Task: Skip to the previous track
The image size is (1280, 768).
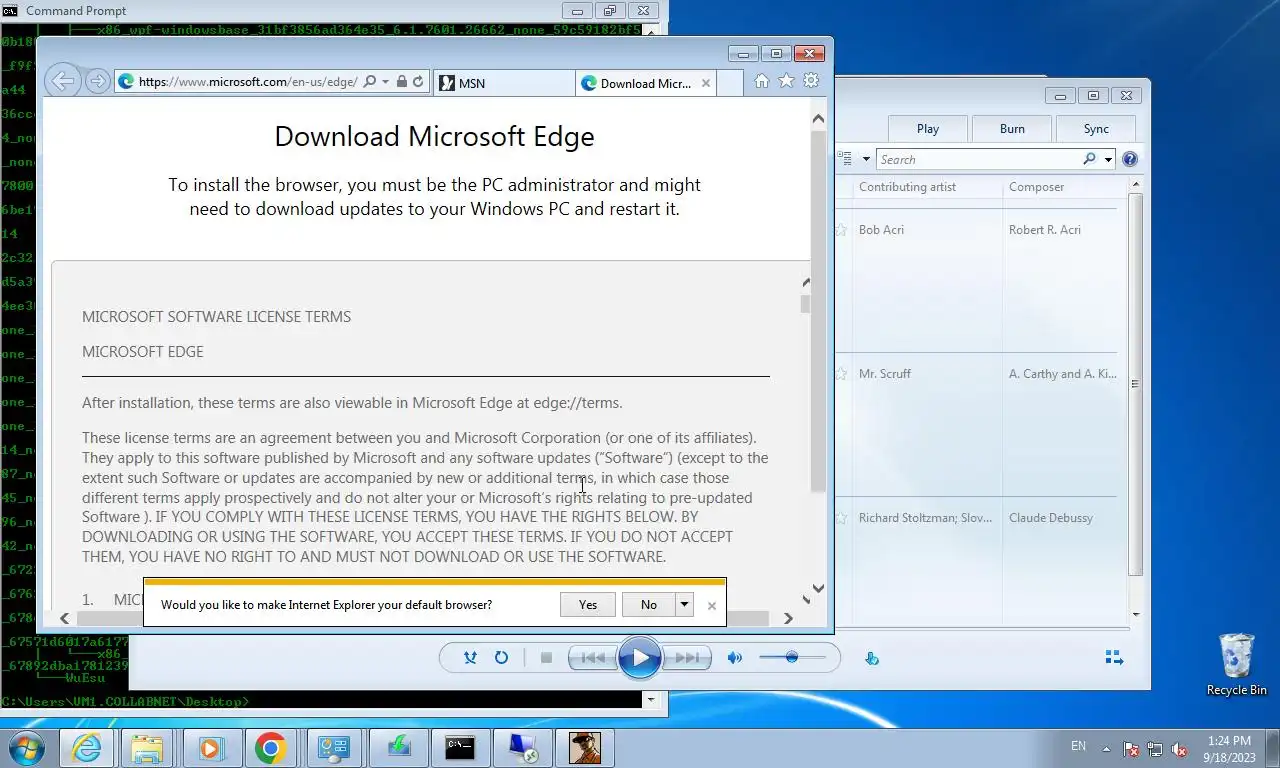Action: [x=592, y=658]
